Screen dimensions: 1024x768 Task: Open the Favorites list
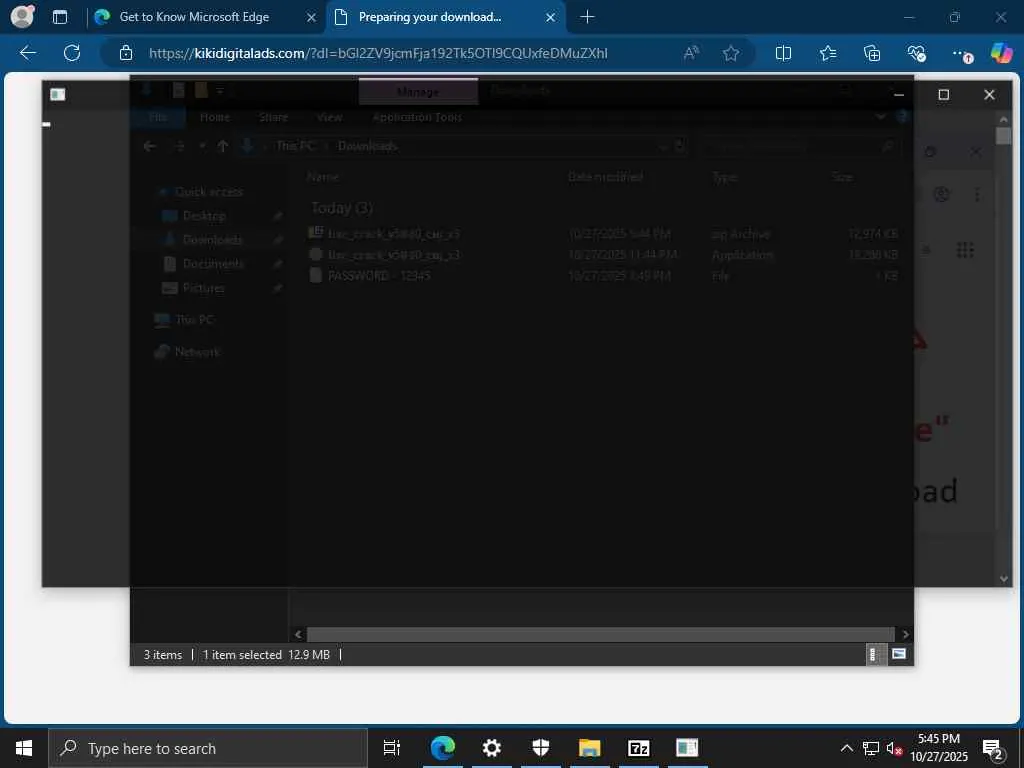(827, 53)
